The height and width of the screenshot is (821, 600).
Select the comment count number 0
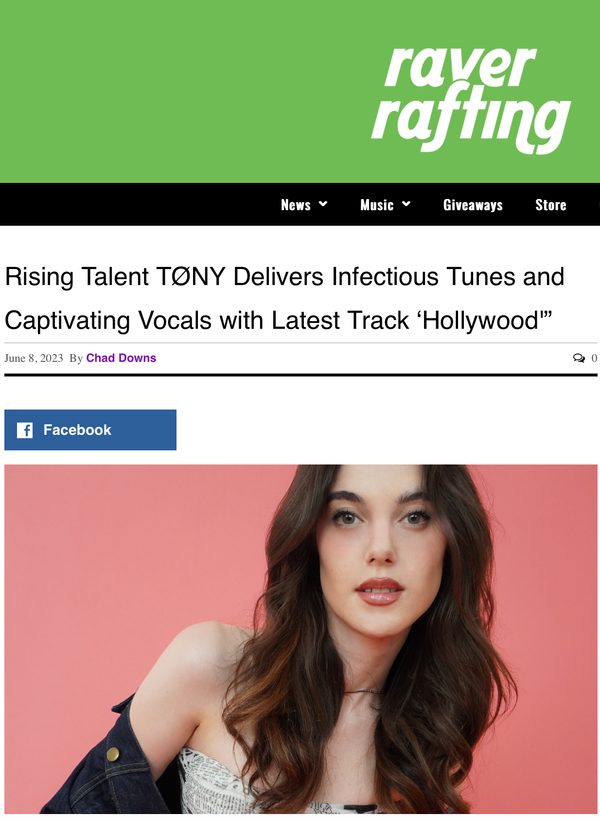coord(594,358)
